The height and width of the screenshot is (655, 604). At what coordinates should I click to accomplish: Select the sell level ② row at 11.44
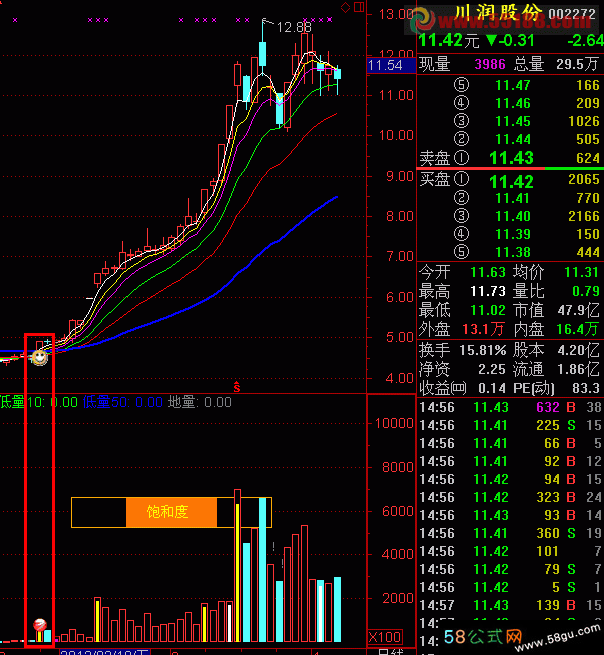(510, 139)
